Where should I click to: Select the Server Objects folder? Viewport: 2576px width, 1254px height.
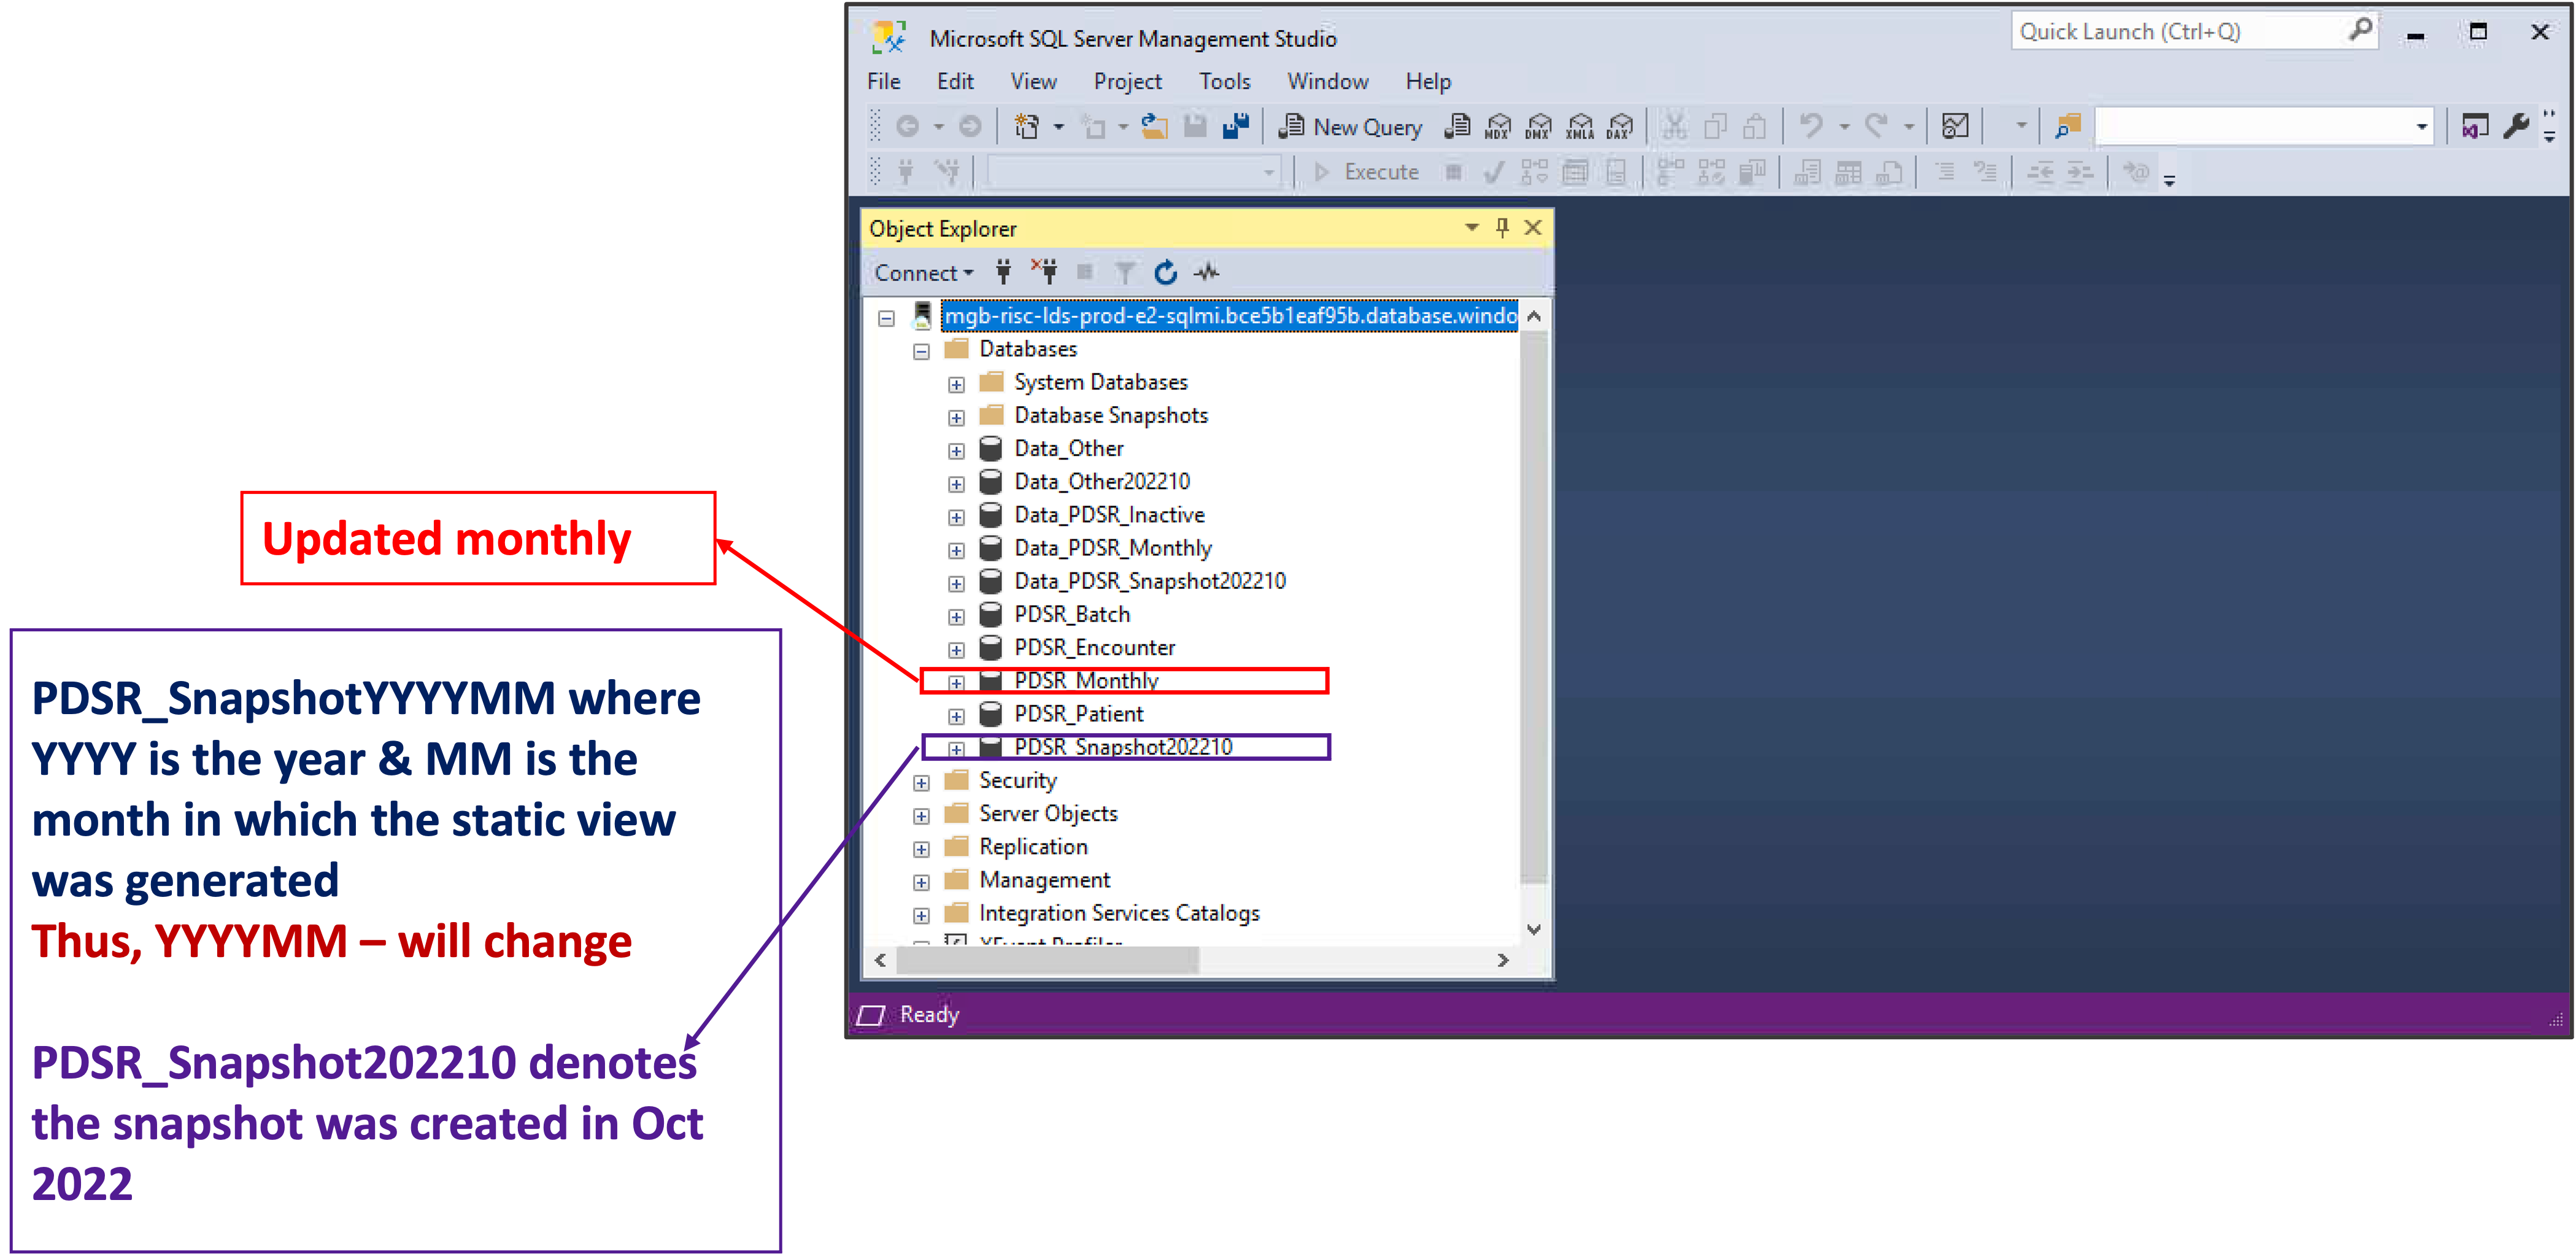pos(1048,813)
